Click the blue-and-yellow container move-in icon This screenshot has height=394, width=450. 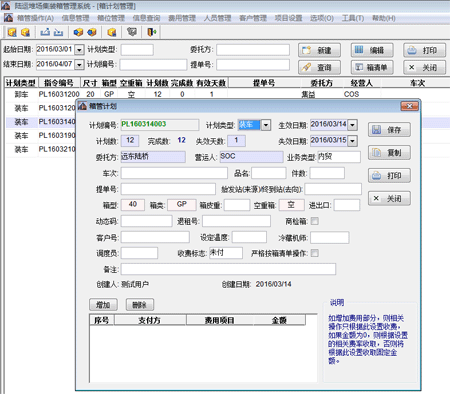[78, 32]
